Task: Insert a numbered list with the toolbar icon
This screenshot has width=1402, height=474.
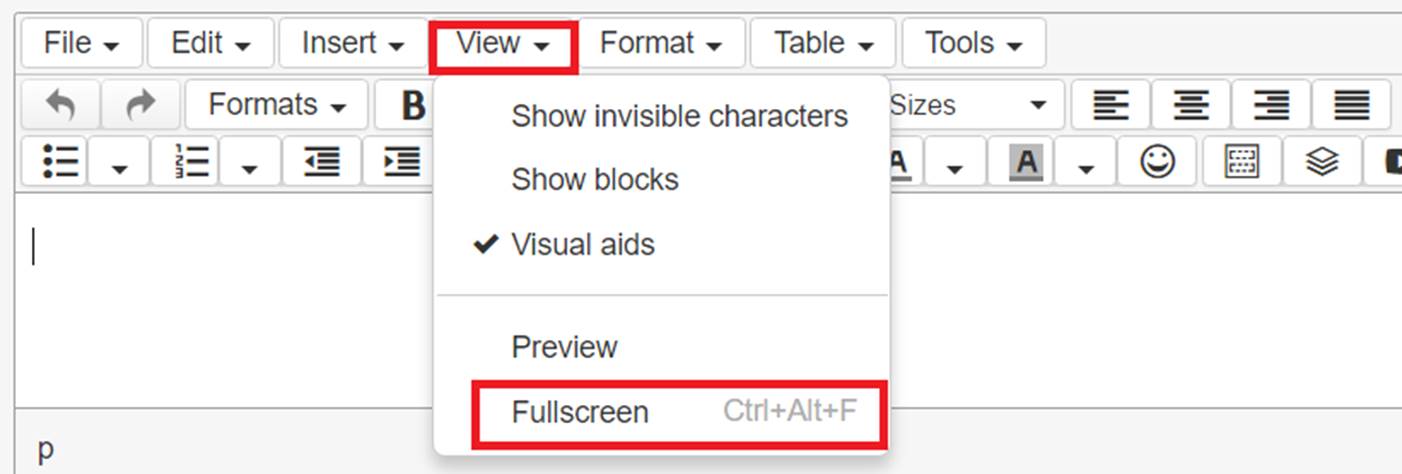Action: click(x=191, y=161)
